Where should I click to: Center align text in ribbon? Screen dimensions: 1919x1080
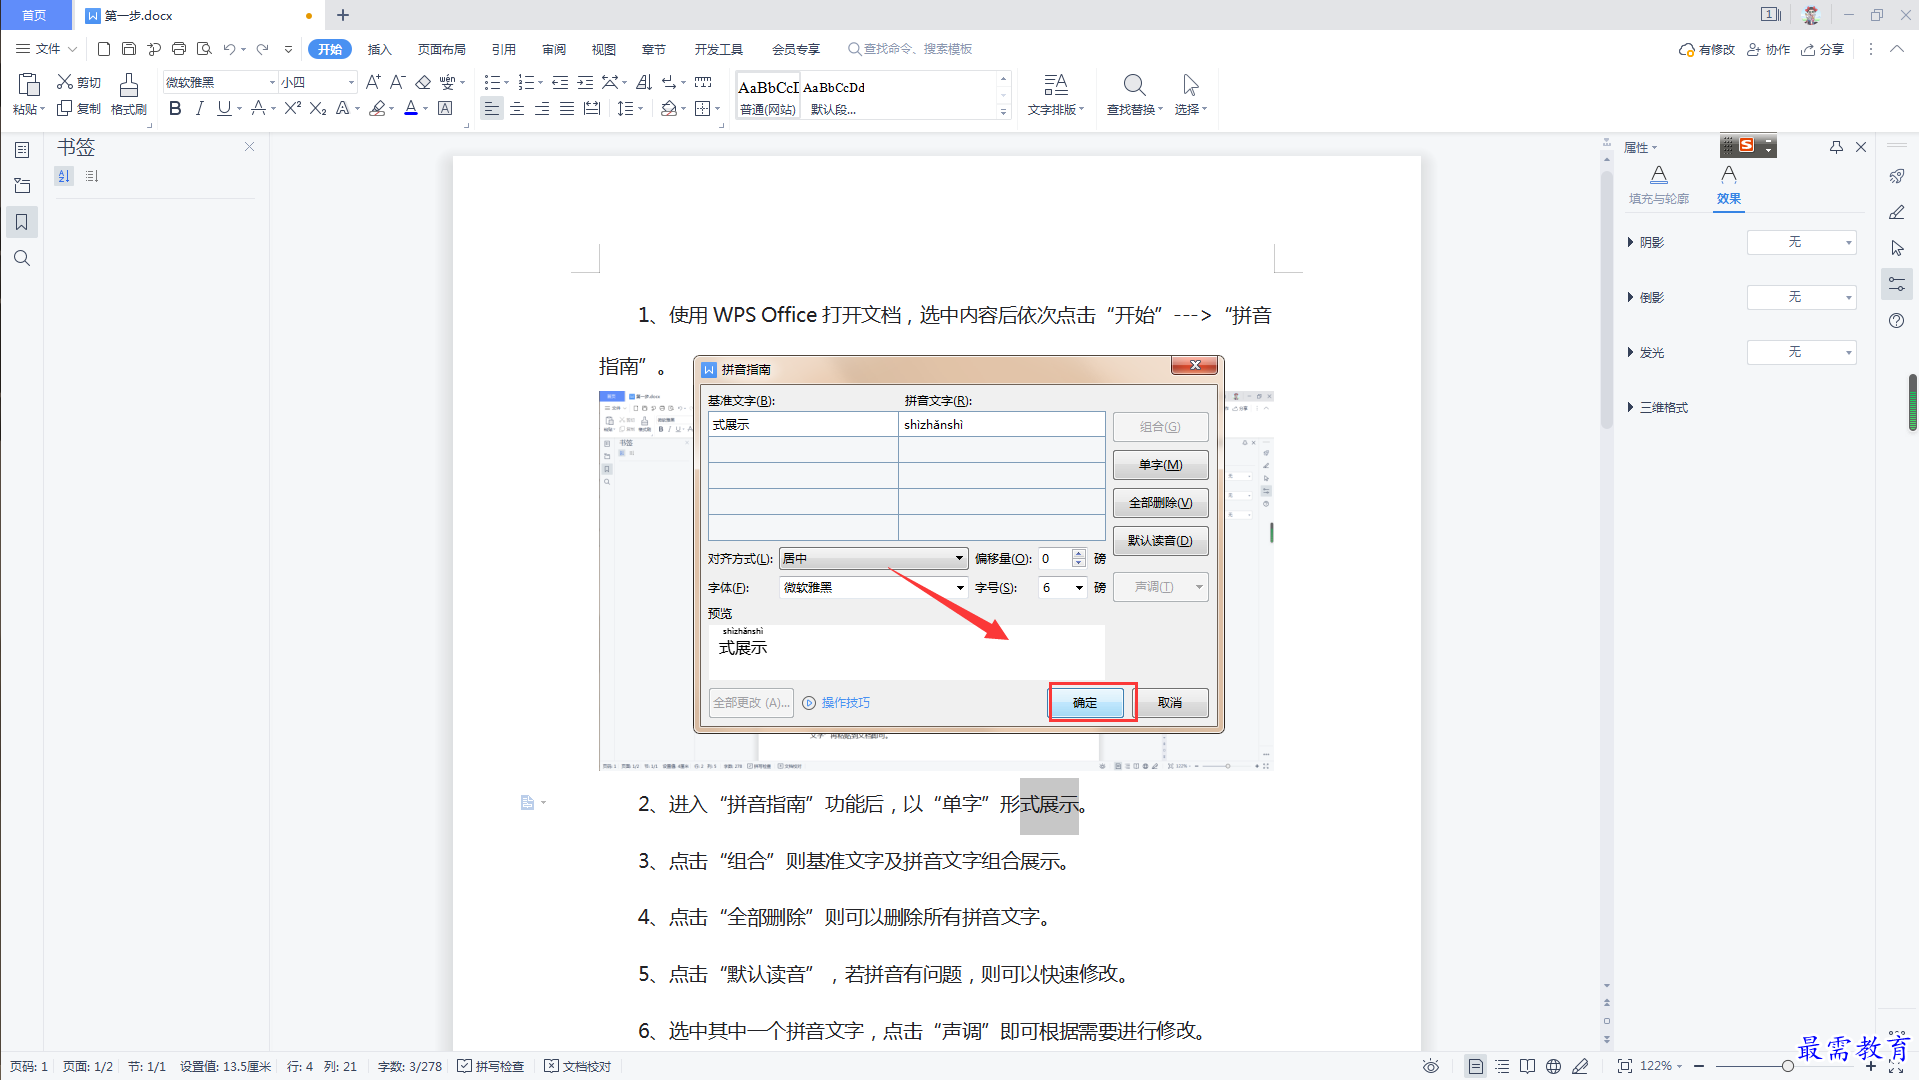click(x=517, y=108)
